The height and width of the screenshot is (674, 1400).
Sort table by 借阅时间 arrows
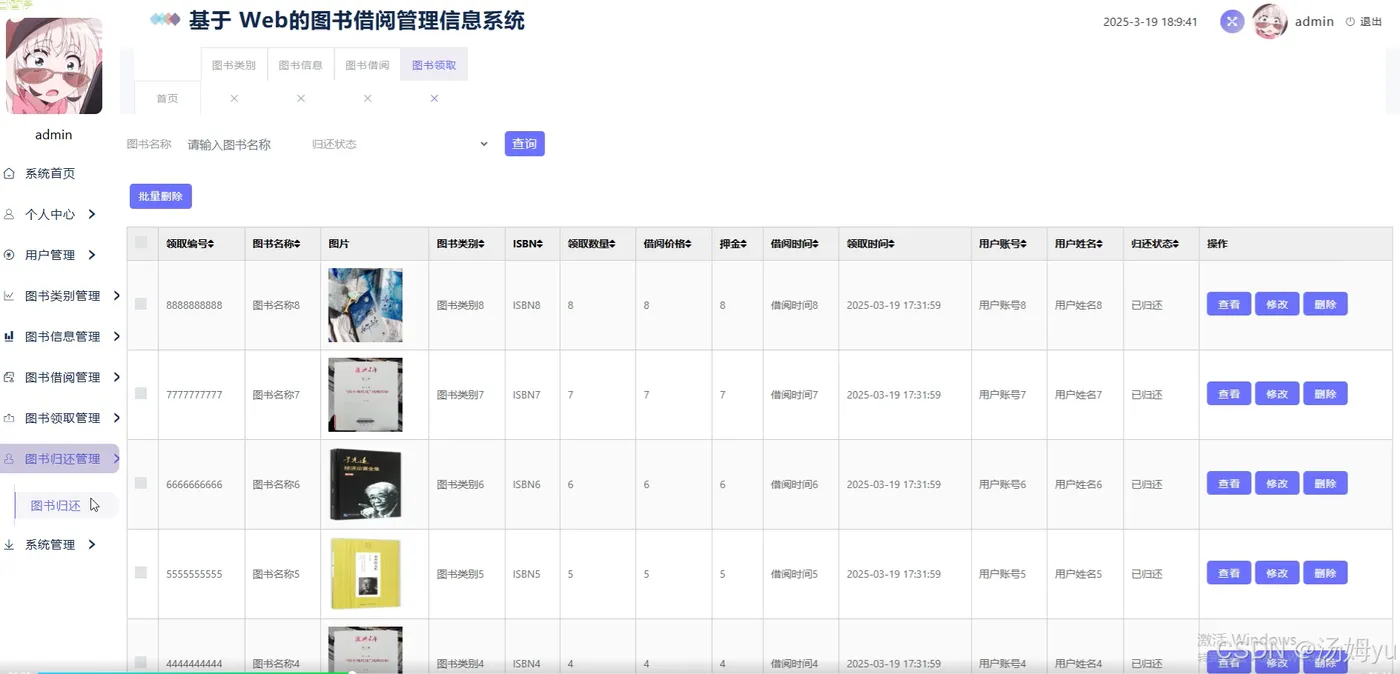pyautogui.click(x=815, y=244)
